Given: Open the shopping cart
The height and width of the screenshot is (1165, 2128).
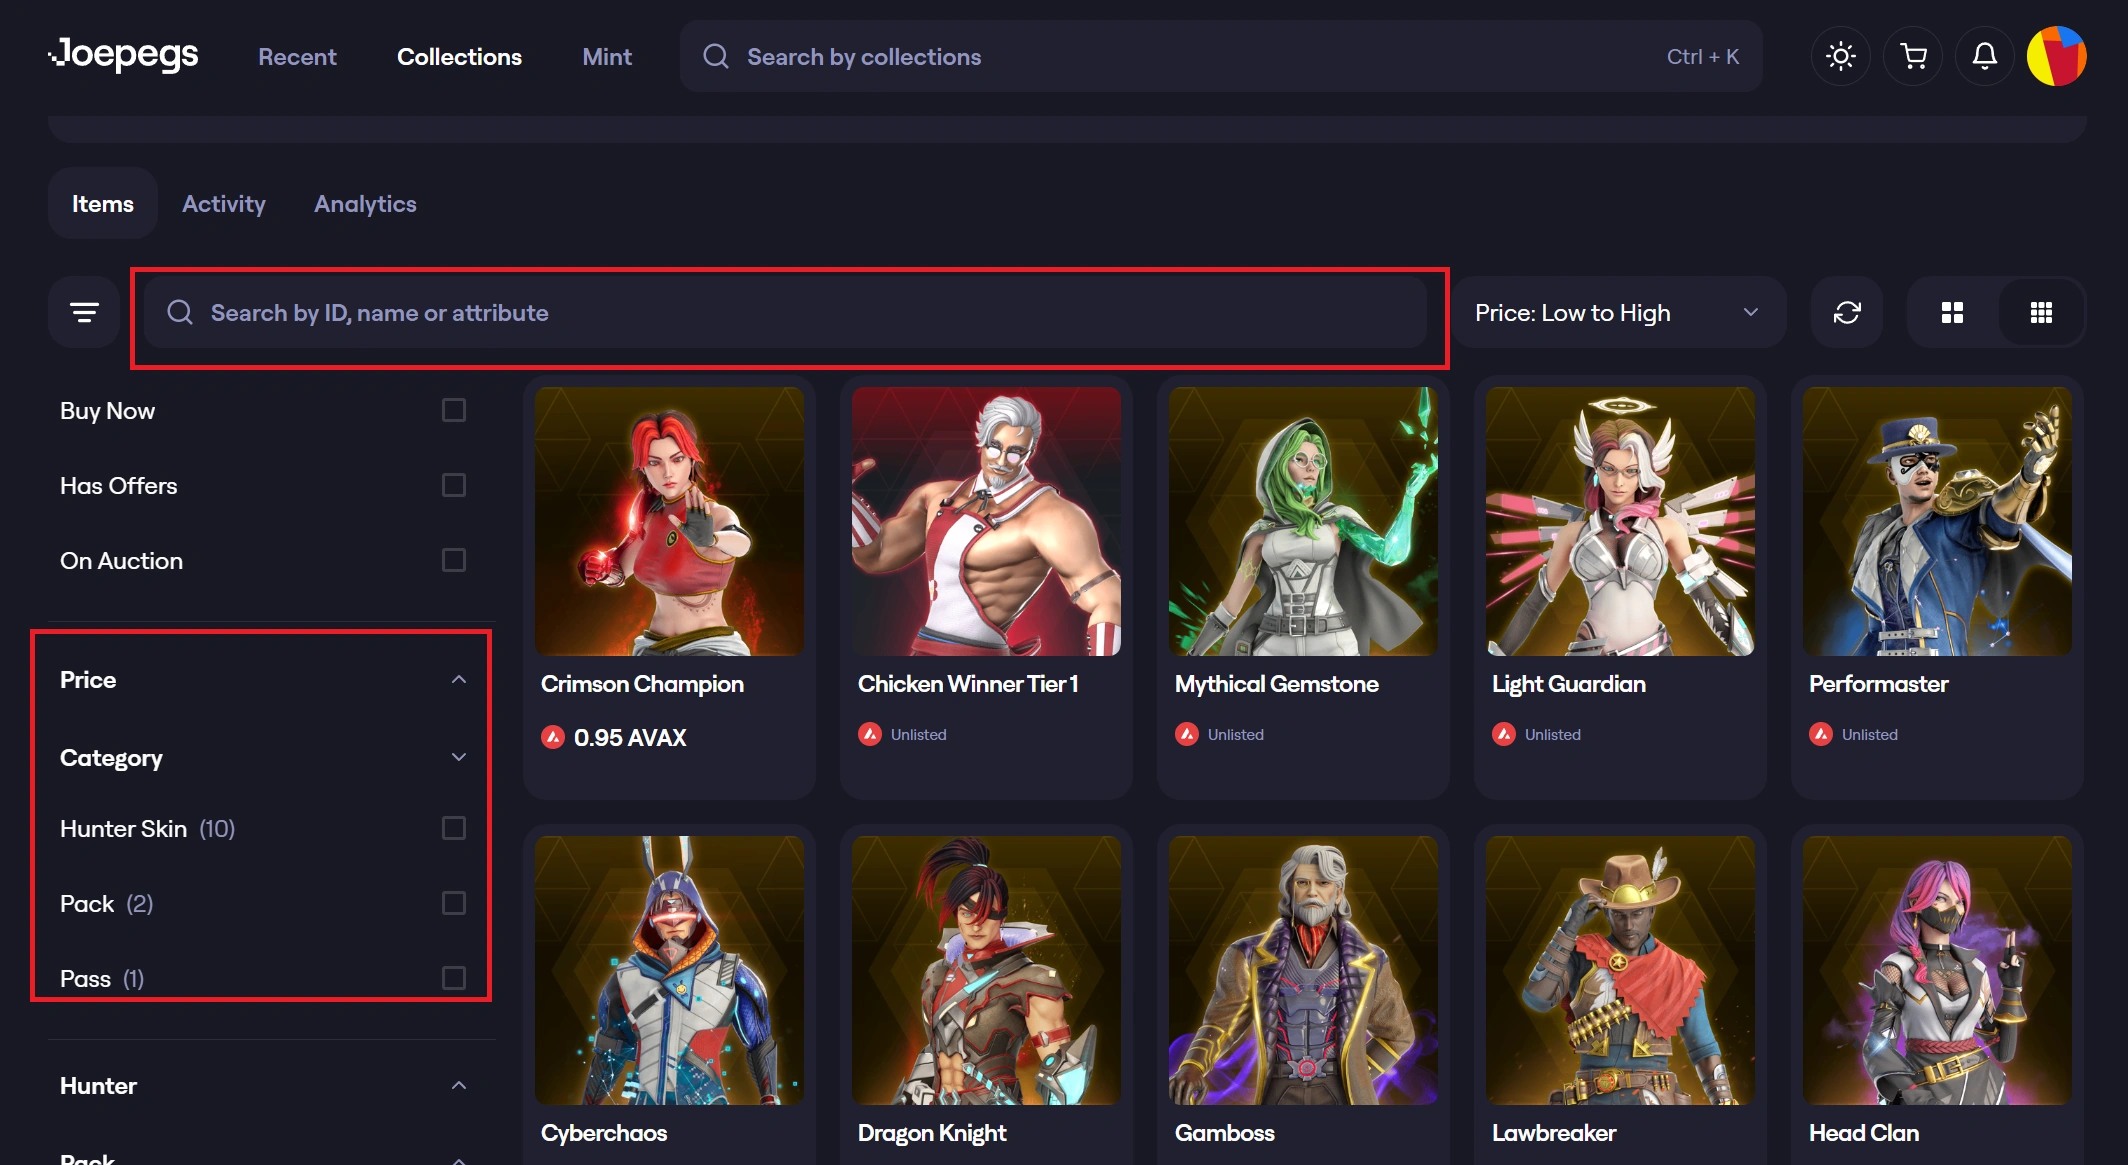Looking at the screenshot, I should 1912,56.
